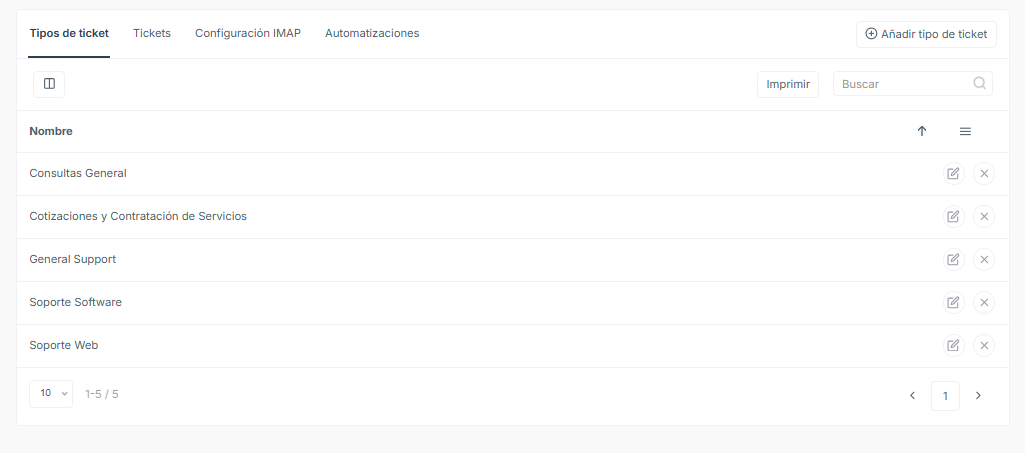This screenshot has width=1025, height=453.
Task: Delete the General Support ticket type
Action: pos(984,260)
